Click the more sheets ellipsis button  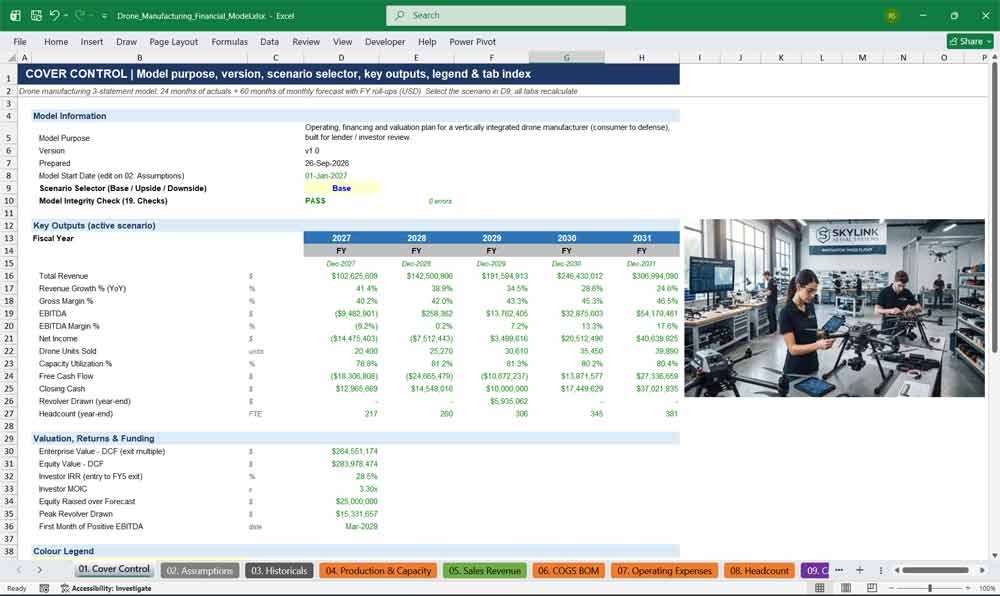pos(839,570)
